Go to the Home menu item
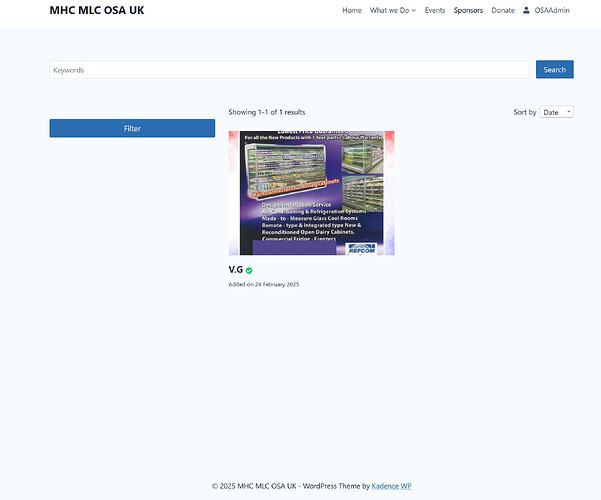 [351, 10]
